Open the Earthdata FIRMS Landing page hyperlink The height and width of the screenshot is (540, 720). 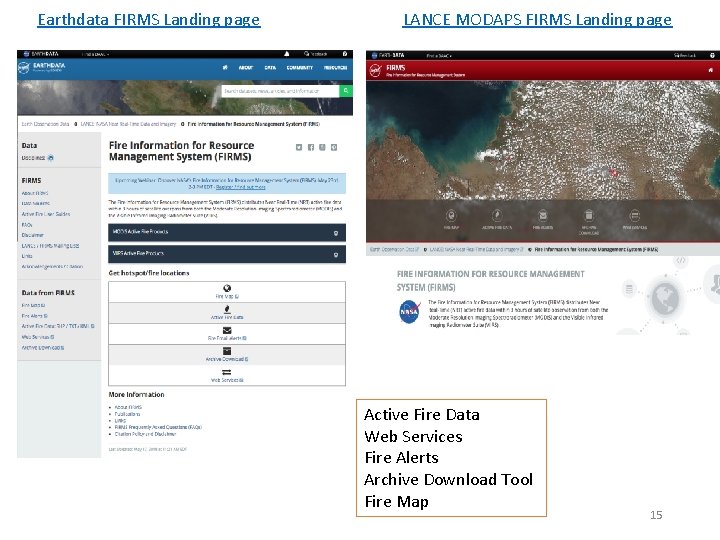[149, 20]
